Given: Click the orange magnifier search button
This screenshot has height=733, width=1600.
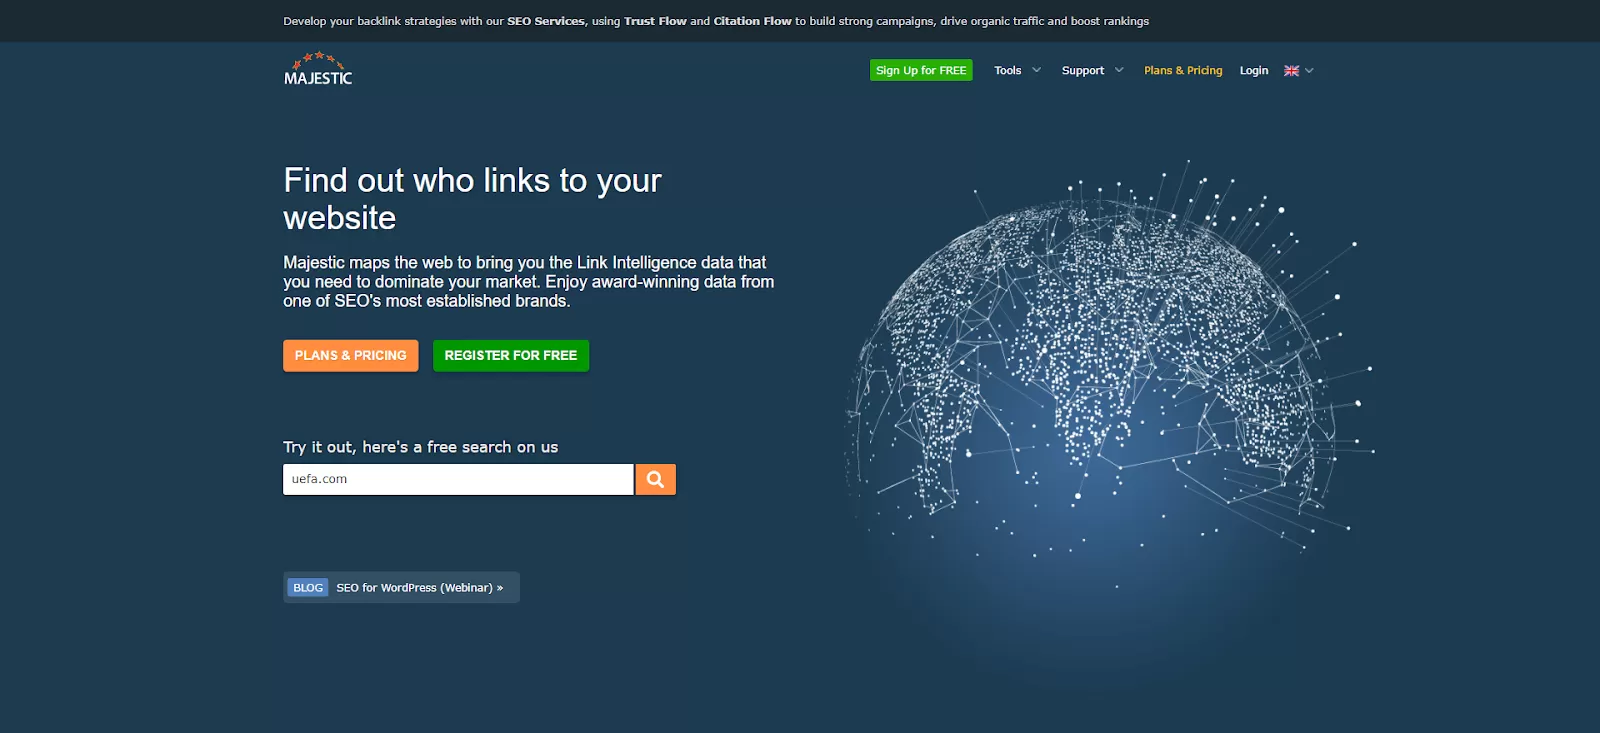Looking at the screenshot, I should [655, 479].
